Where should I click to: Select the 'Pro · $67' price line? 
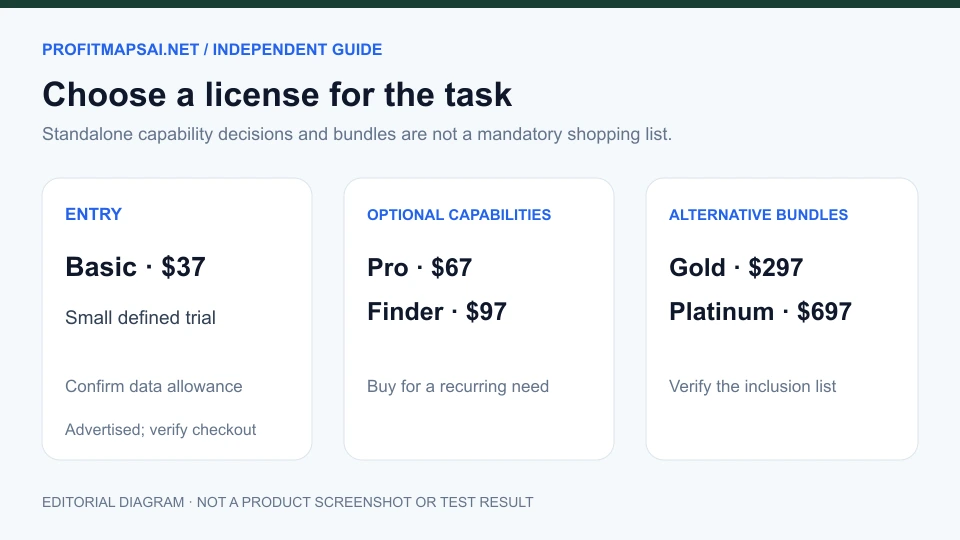pos(419,268)
